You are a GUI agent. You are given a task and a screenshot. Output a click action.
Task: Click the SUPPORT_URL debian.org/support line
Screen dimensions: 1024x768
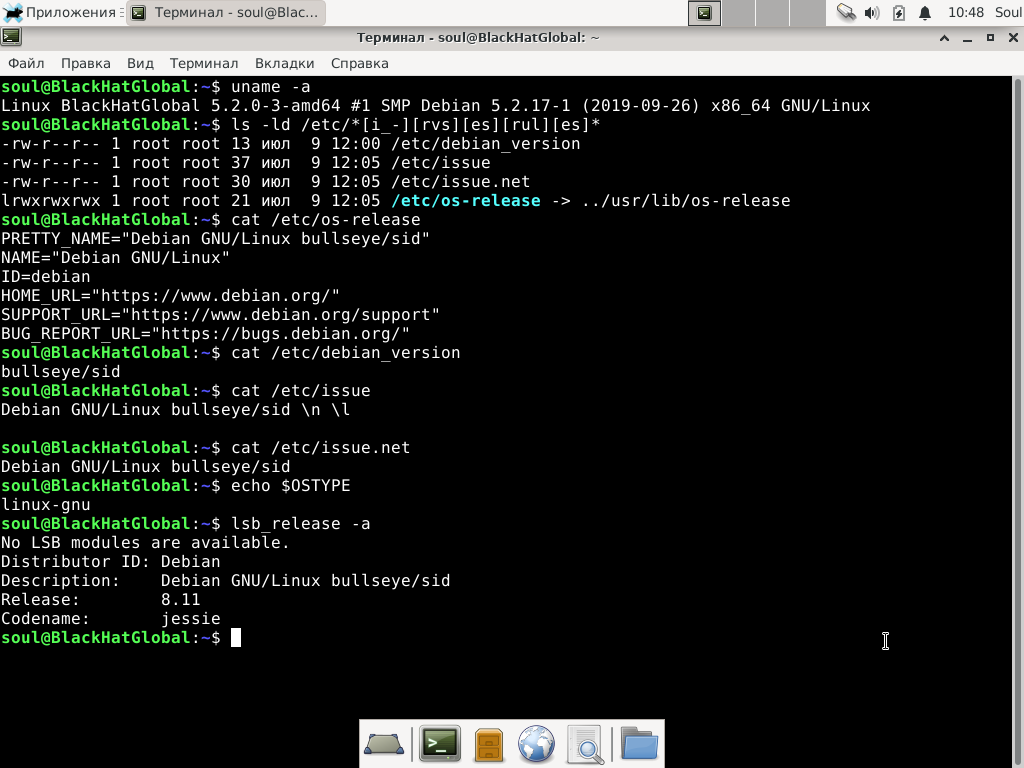221,315
